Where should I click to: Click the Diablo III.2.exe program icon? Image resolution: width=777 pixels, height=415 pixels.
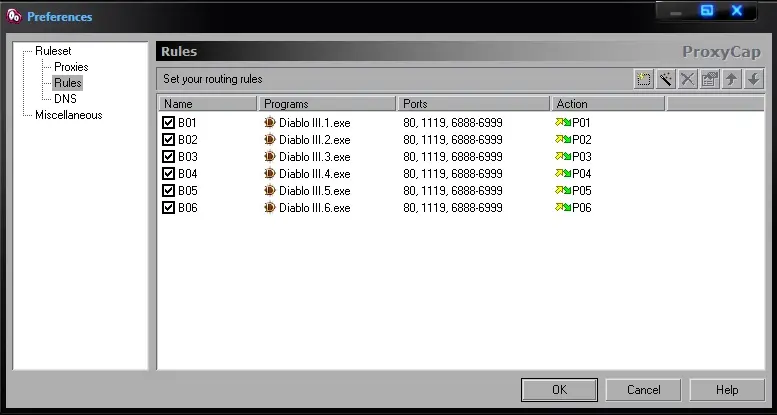[x=270, y=139]
